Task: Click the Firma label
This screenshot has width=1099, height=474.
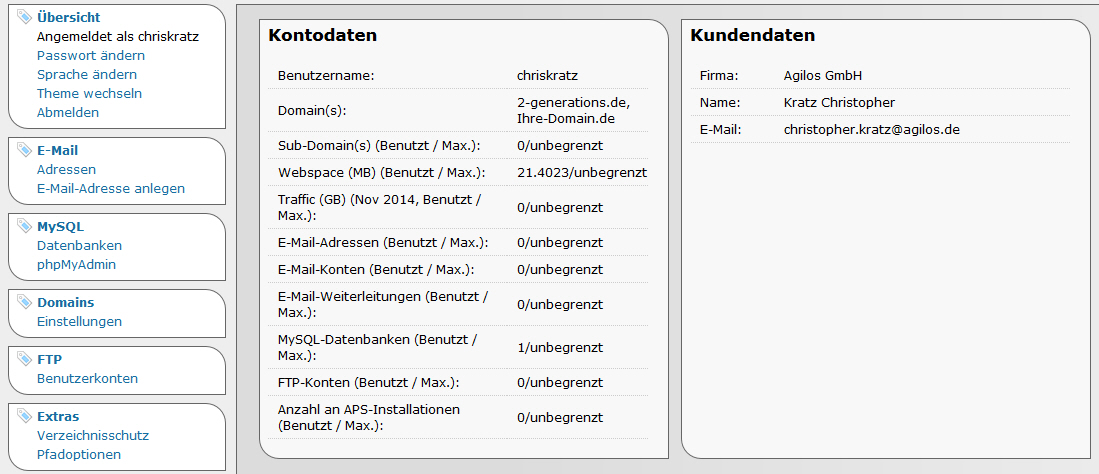Action: [719, 75]
